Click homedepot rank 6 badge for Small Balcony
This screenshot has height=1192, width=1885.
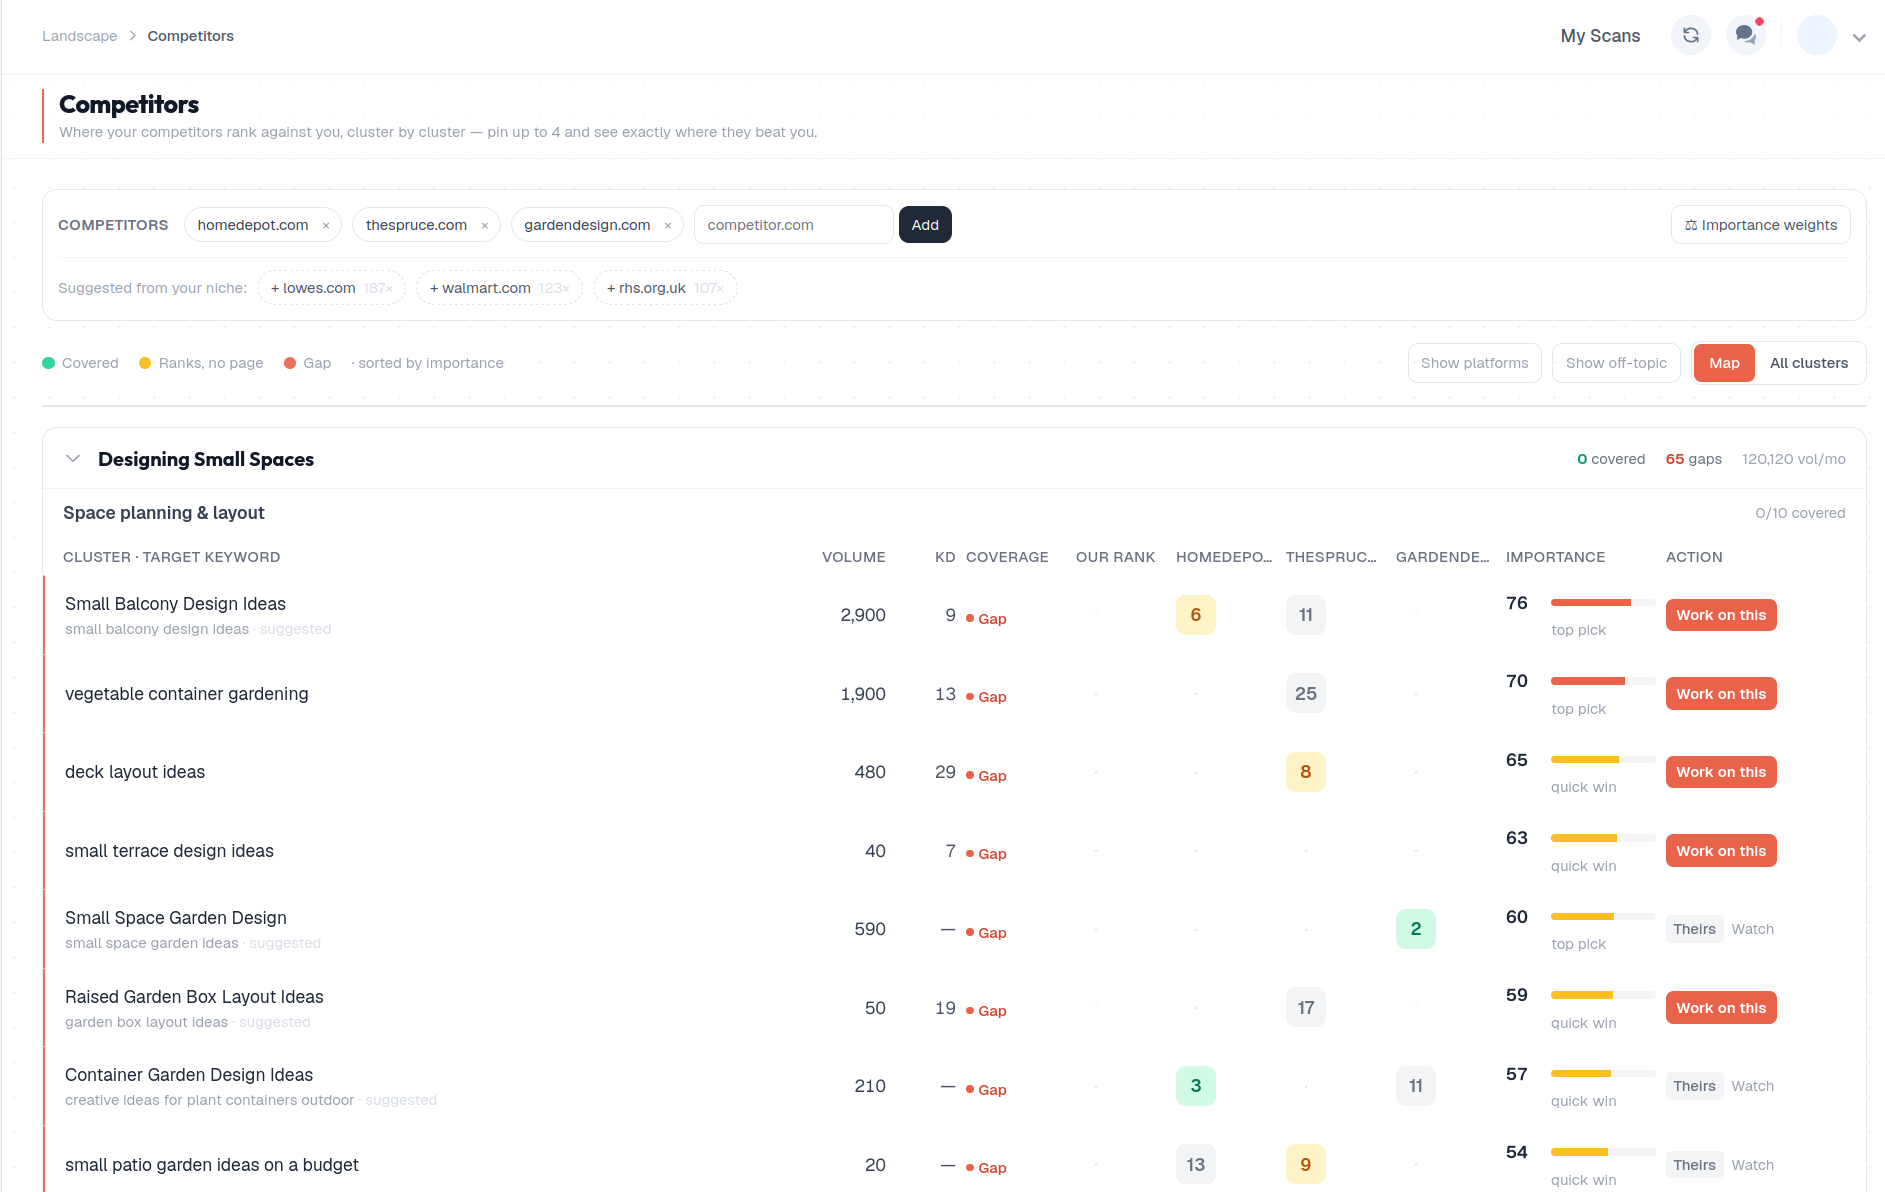point(1195,615)
